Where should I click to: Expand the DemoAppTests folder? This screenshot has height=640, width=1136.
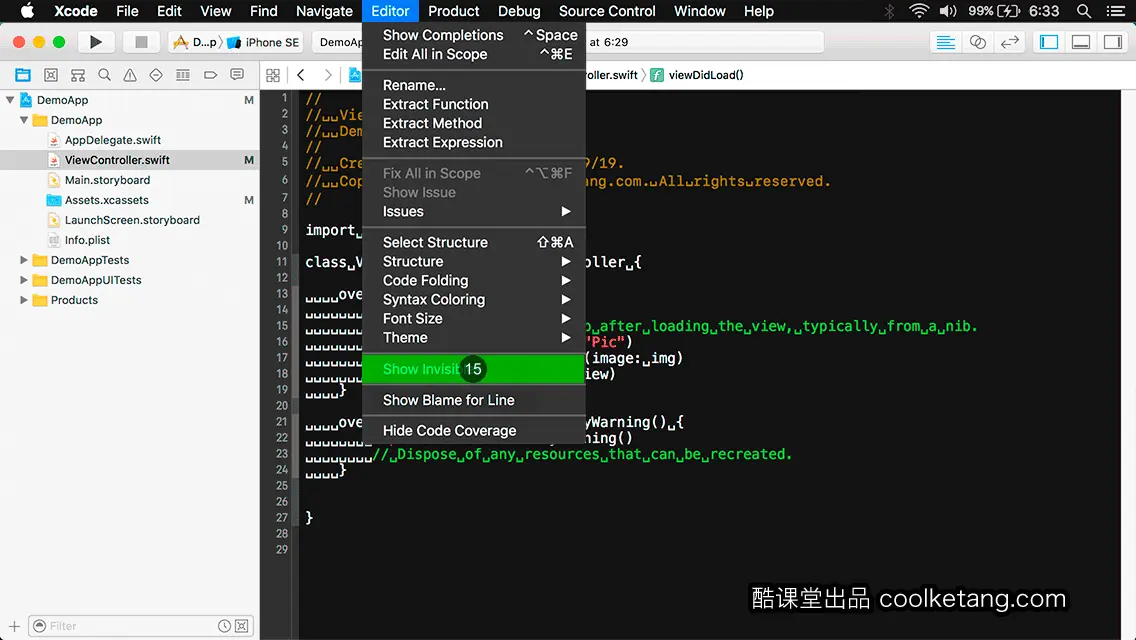coord(24,259)
